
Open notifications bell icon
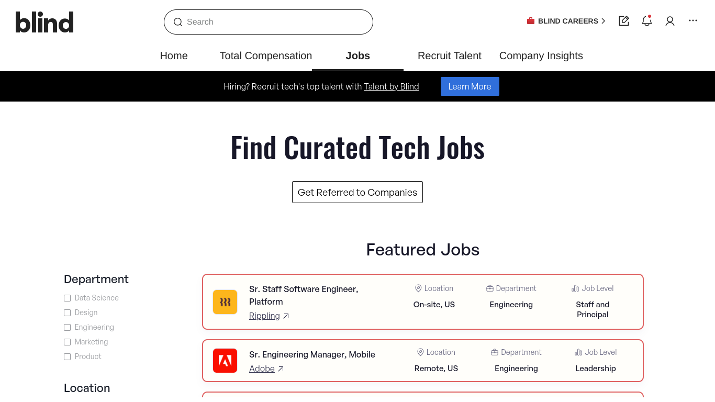pos(647,21)
